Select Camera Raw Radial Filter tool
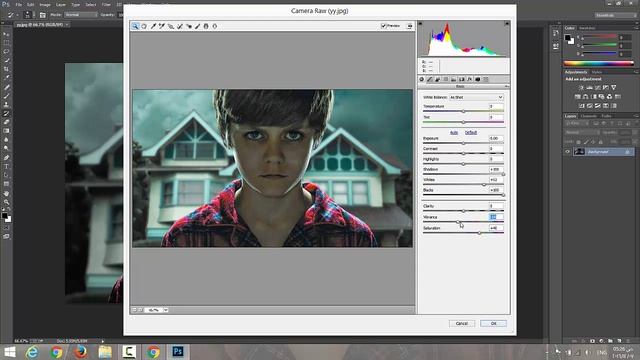The width and height of the screenshot is (640, 360). [215, 26]
